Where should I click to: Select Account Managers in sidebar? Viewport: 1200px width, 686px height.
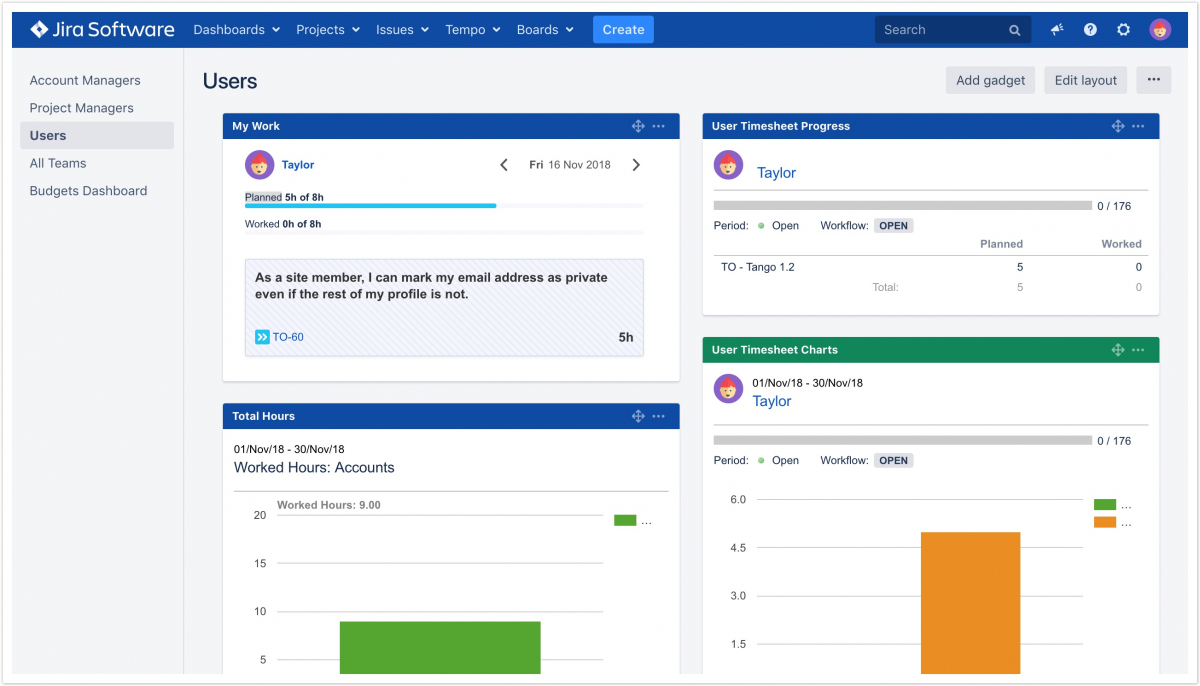pyautogui.click(x=85, y=80)
